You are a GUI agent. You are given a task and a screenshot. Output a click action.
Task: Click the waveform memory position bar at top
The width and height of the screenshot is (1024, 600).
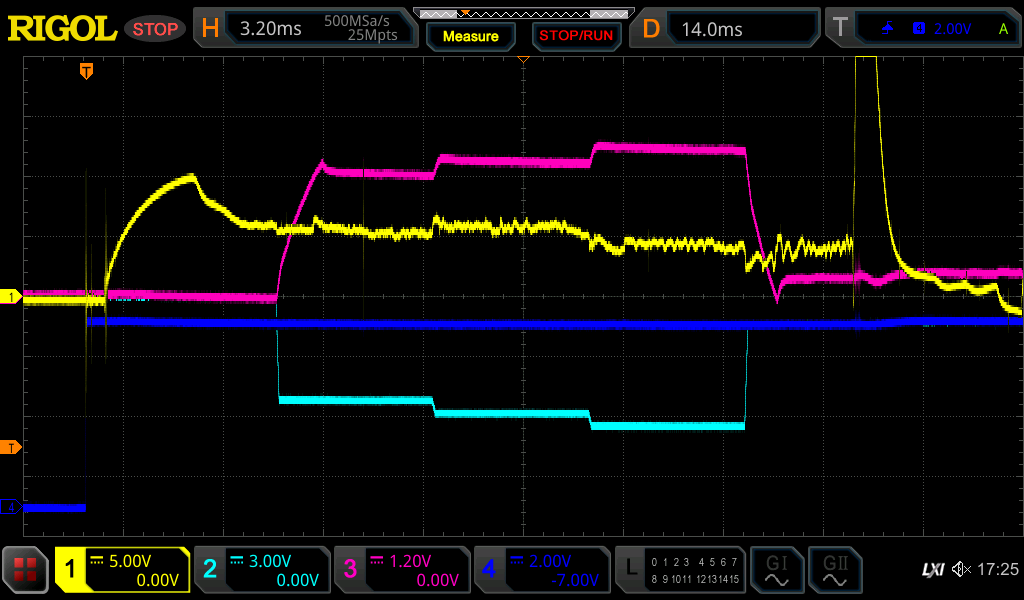click(522, 13)
